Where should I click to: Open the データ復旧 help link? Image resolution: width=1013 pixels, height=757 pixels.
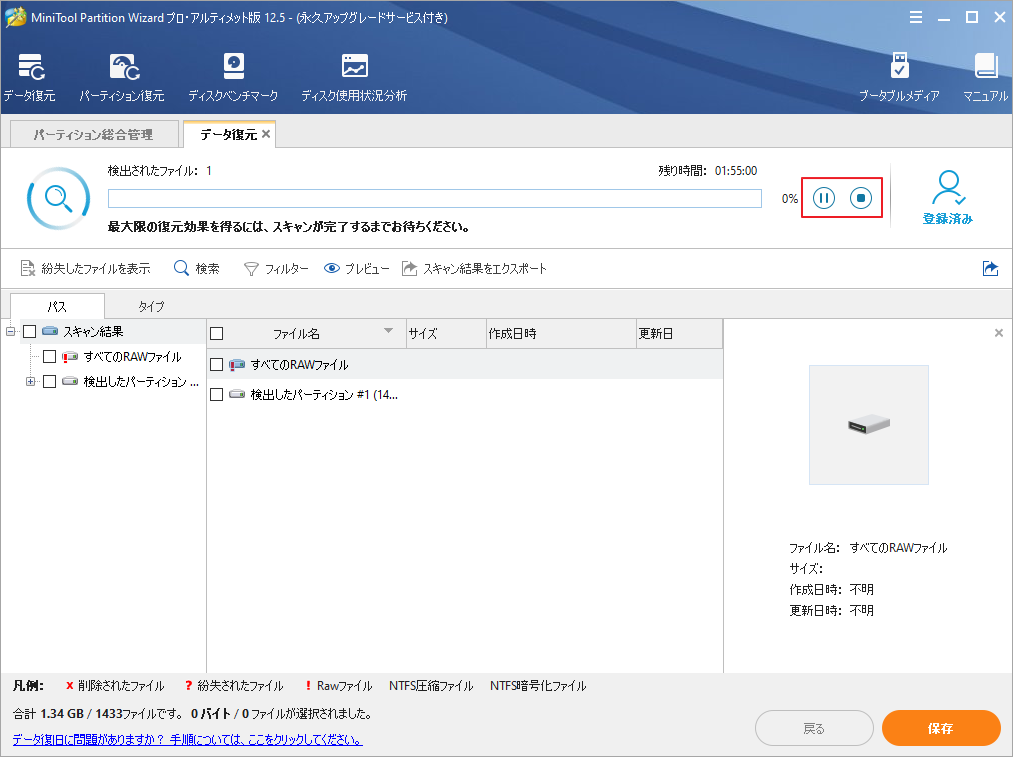[x=187, y=740]
